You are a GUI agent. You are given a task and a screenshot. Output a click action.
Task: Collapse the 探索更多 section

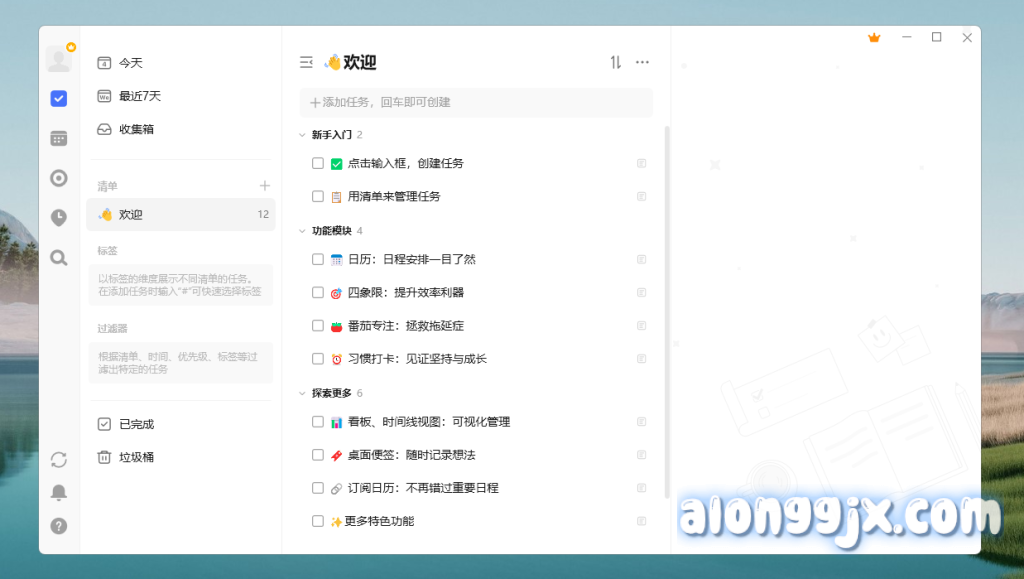[x=303, y=393]
